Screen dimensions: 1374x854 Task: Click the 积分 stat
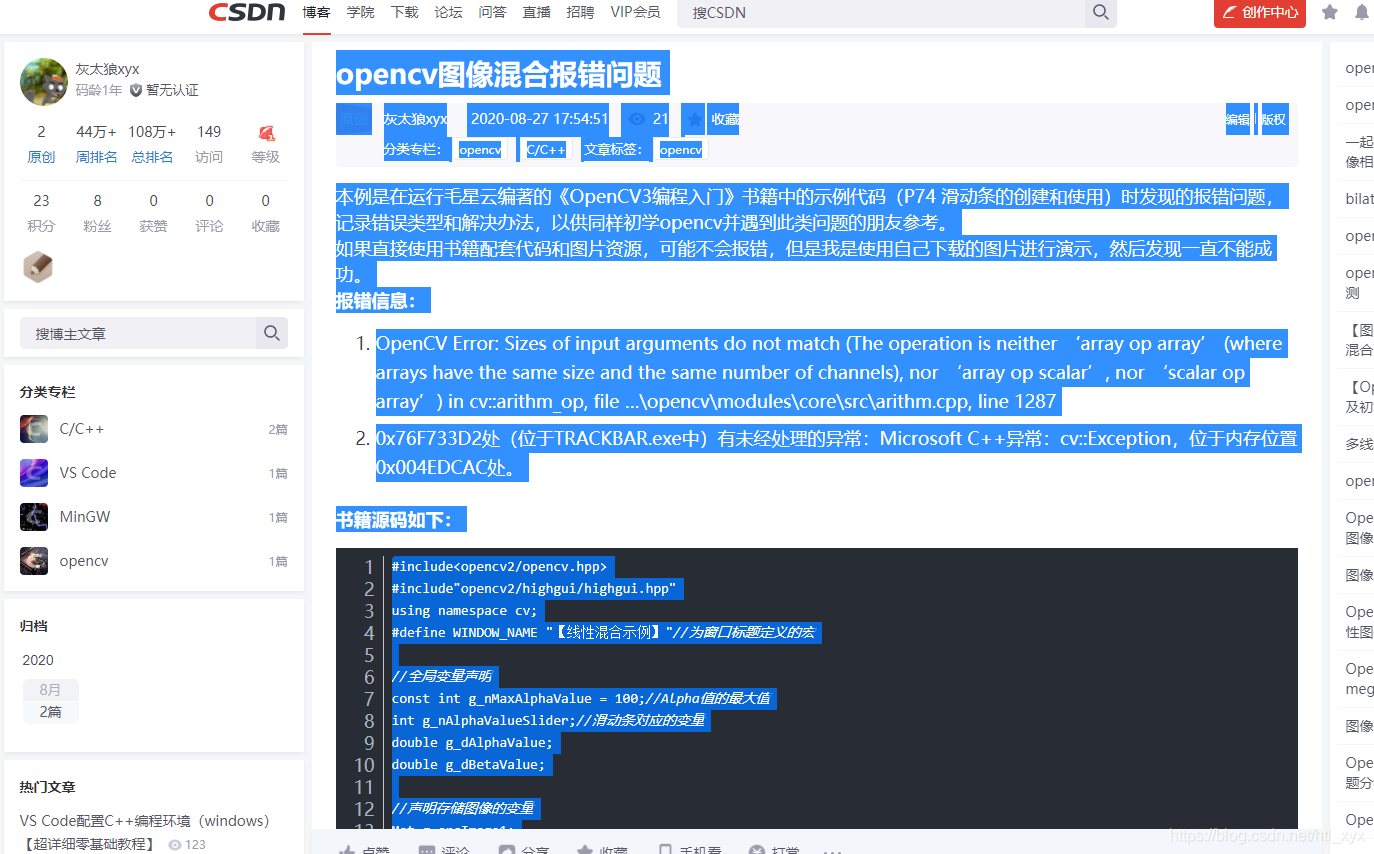[x=41, y=213]
